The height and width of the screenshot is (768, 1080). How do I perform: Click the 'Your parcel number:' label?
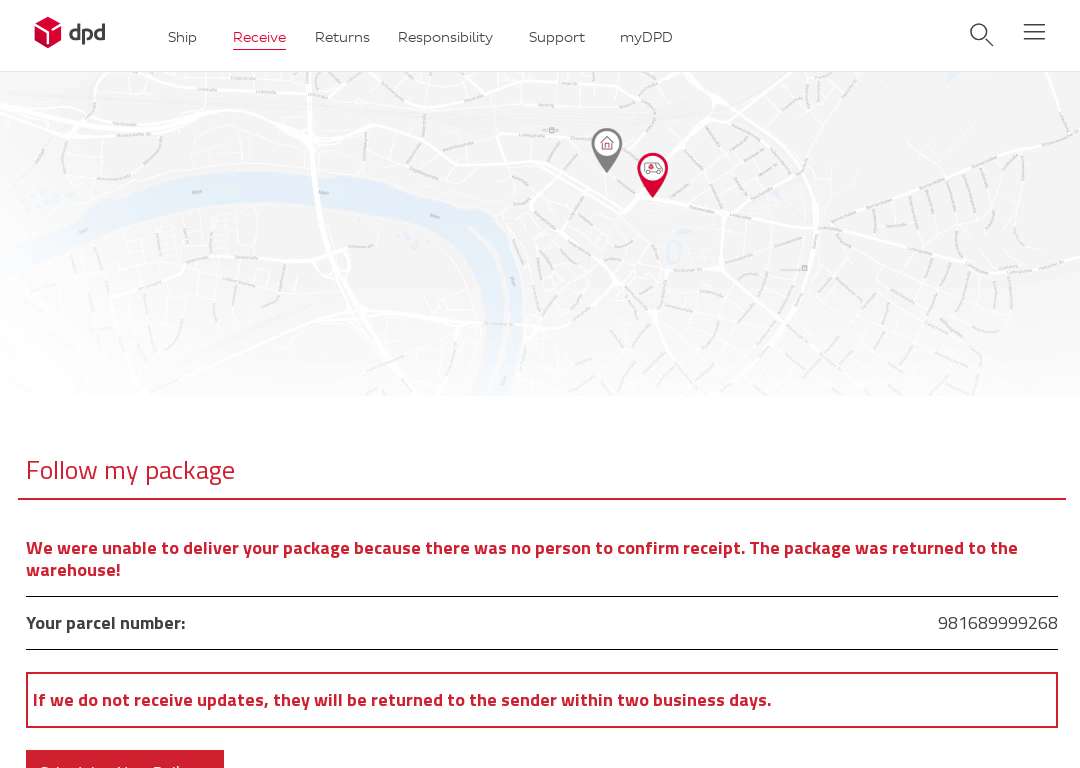tap(105, 623)
